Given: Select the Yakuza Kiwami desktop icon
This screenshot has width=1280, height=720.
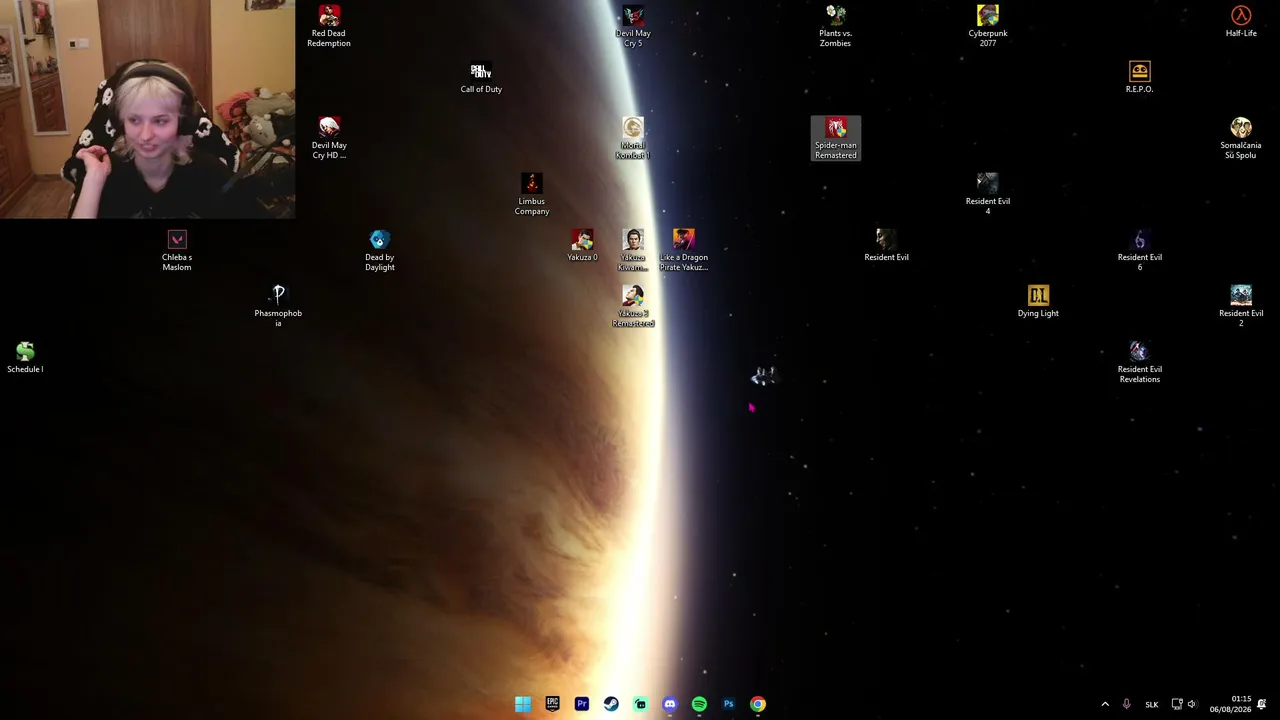Looking at the screenshot, I should [x=633, y=250].
